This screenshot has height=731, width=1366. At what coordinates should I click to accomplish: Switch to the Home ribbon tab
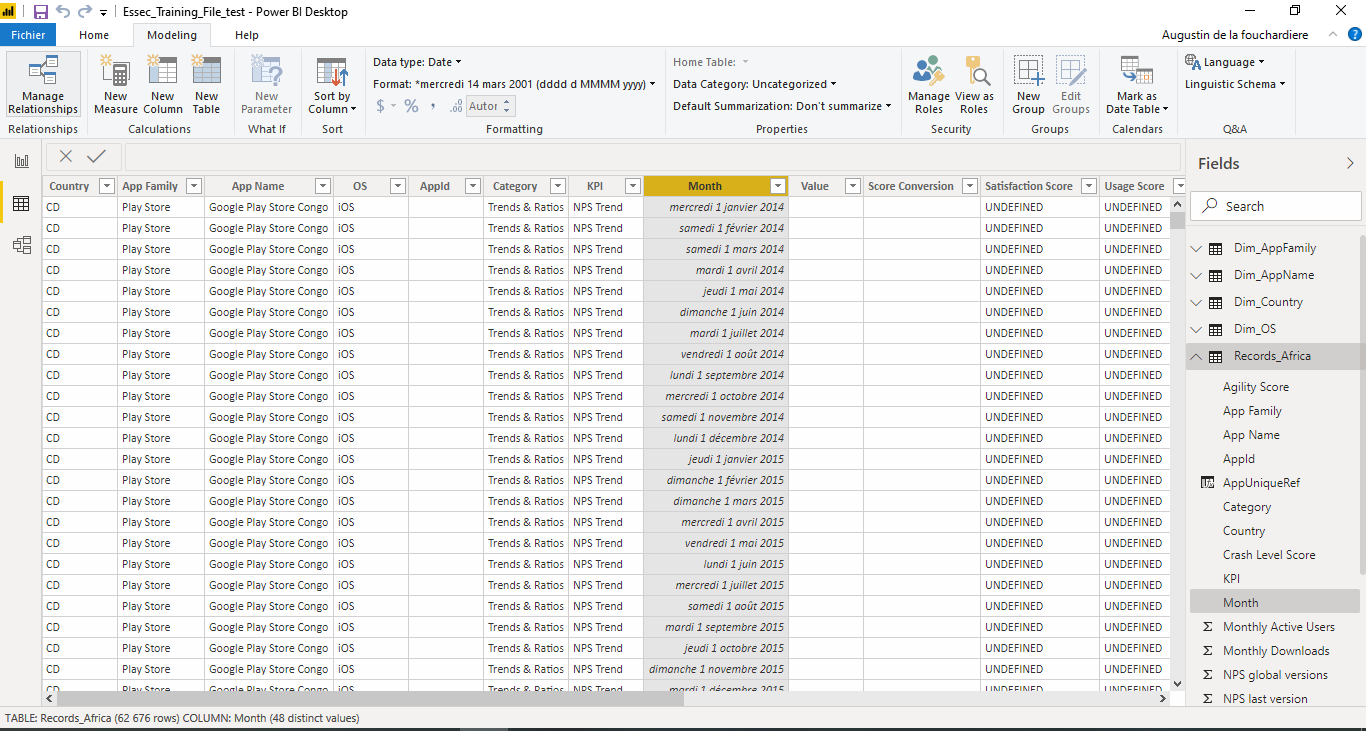click(94, 35)
